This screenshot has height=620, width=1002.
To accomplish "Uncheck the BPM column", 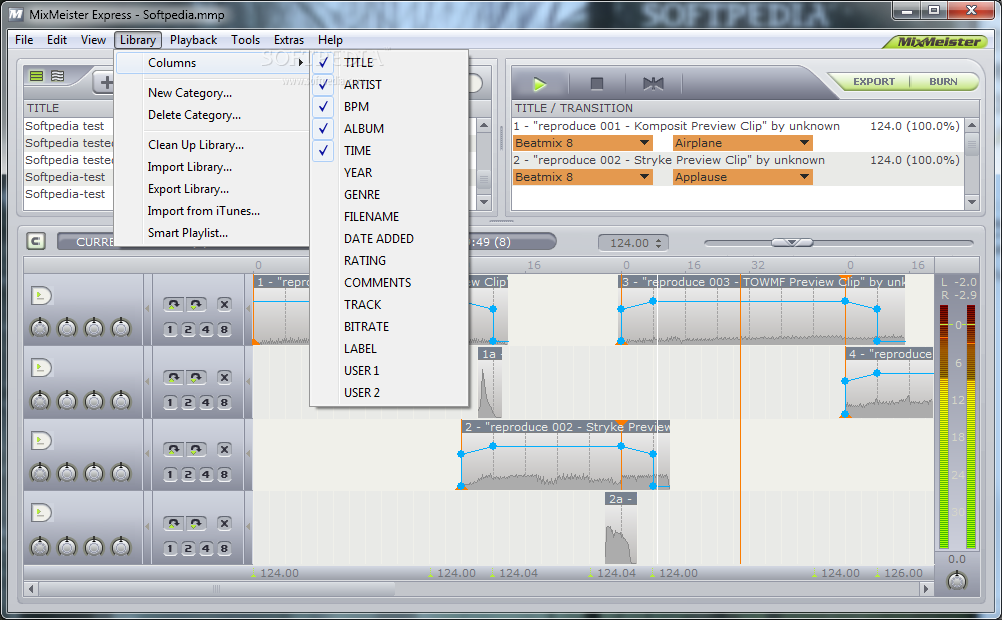I will tap(389, 107).
